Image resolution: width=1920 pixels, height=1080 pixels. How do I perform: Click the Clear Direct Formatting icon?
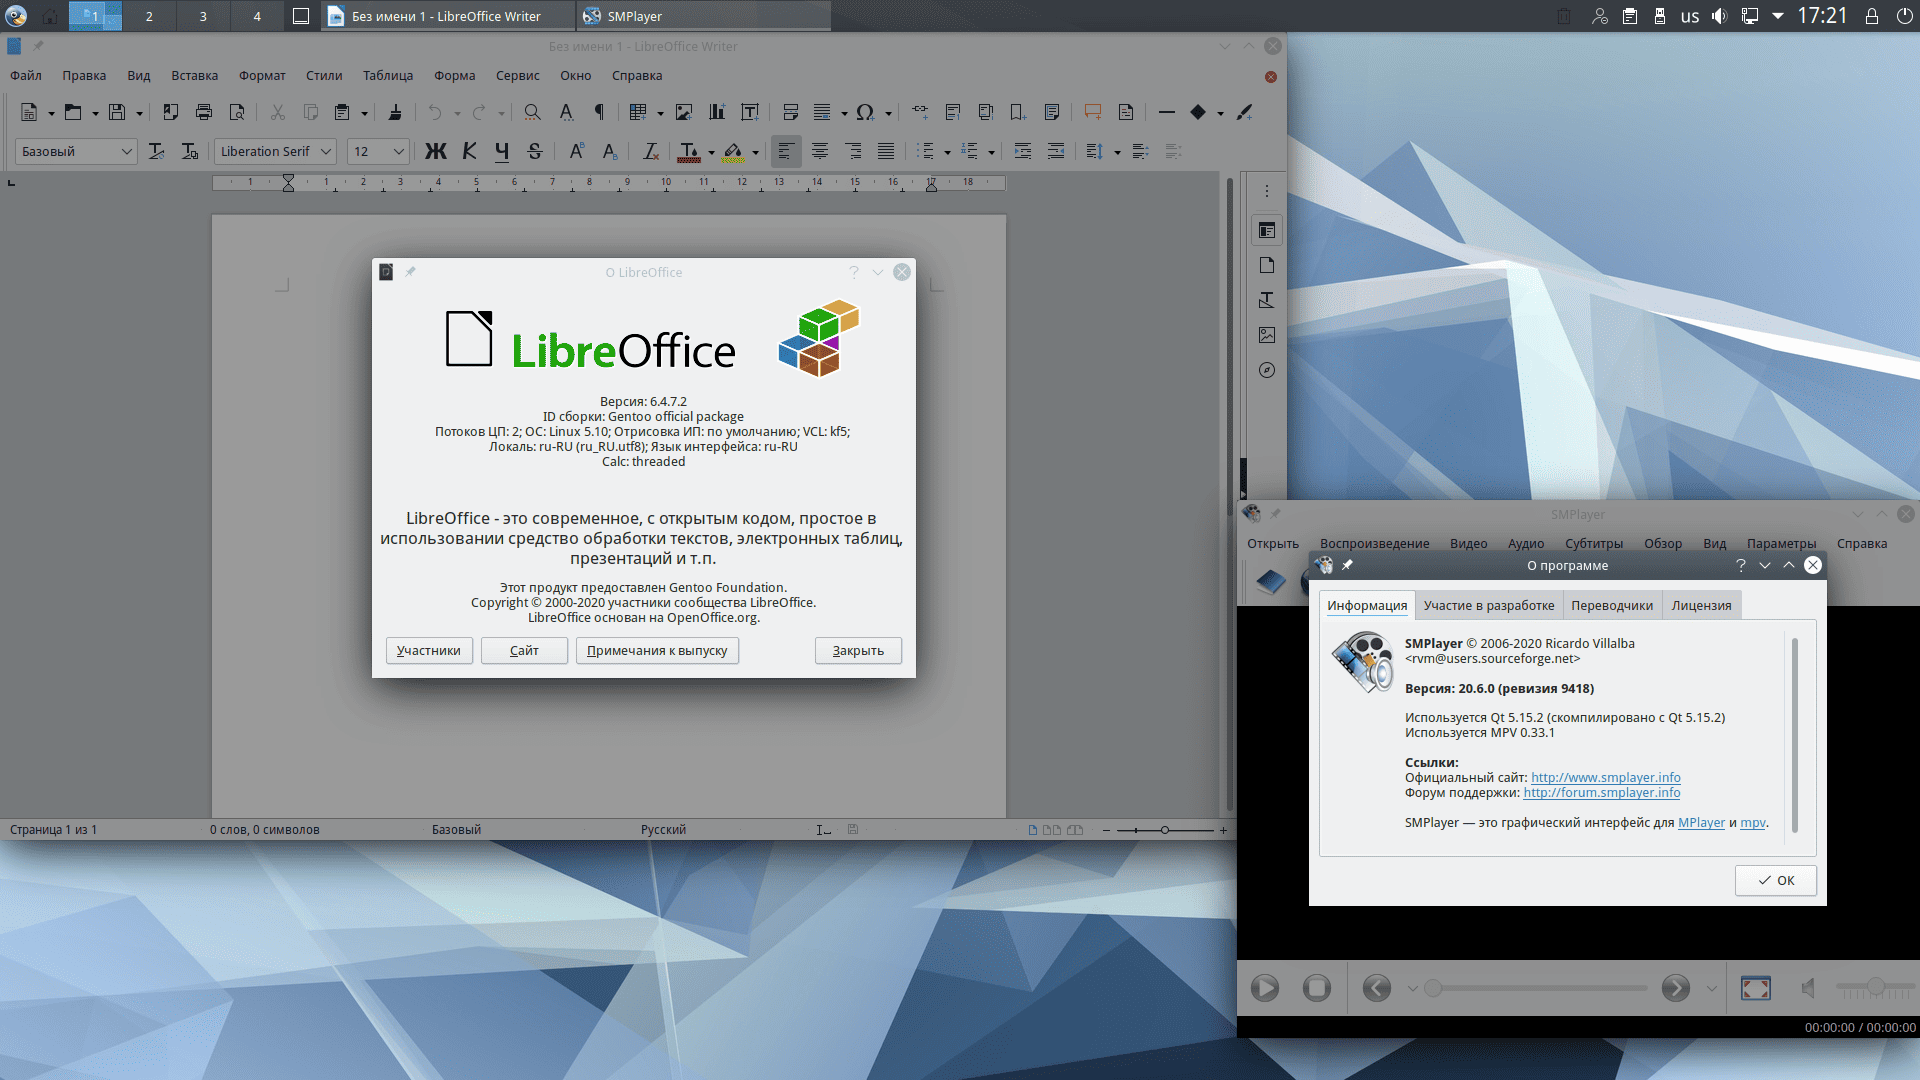651,152
